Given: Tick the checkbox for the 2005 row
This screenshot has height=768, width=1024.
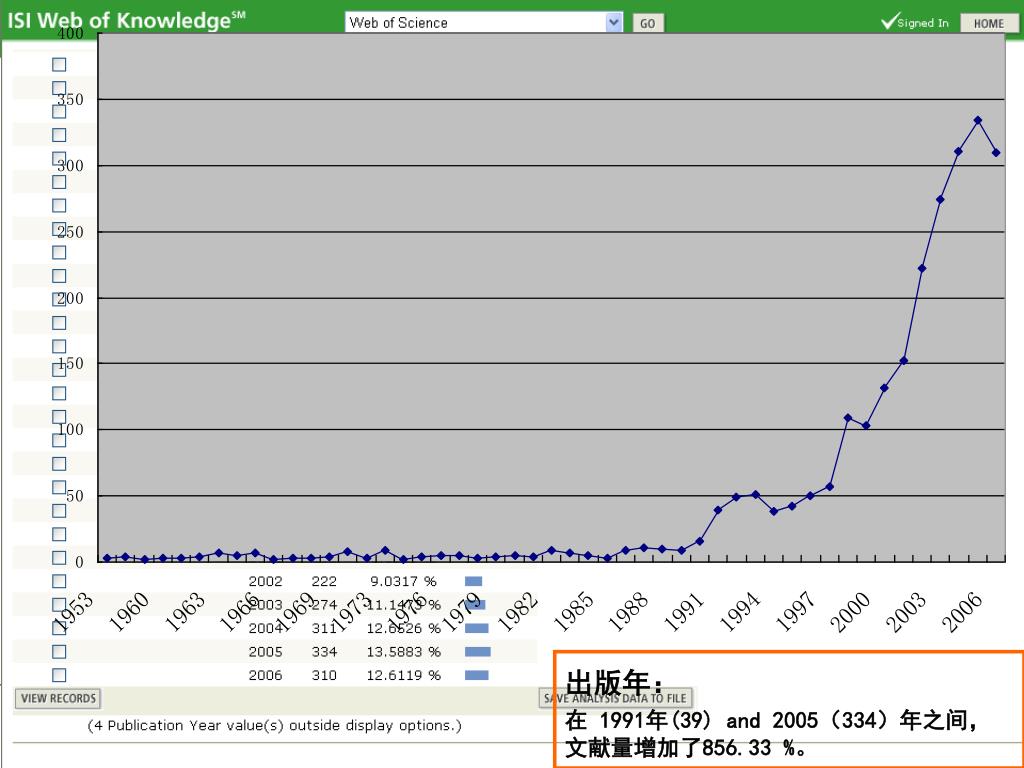Looking at the screenshot, I should click(59, 652).
